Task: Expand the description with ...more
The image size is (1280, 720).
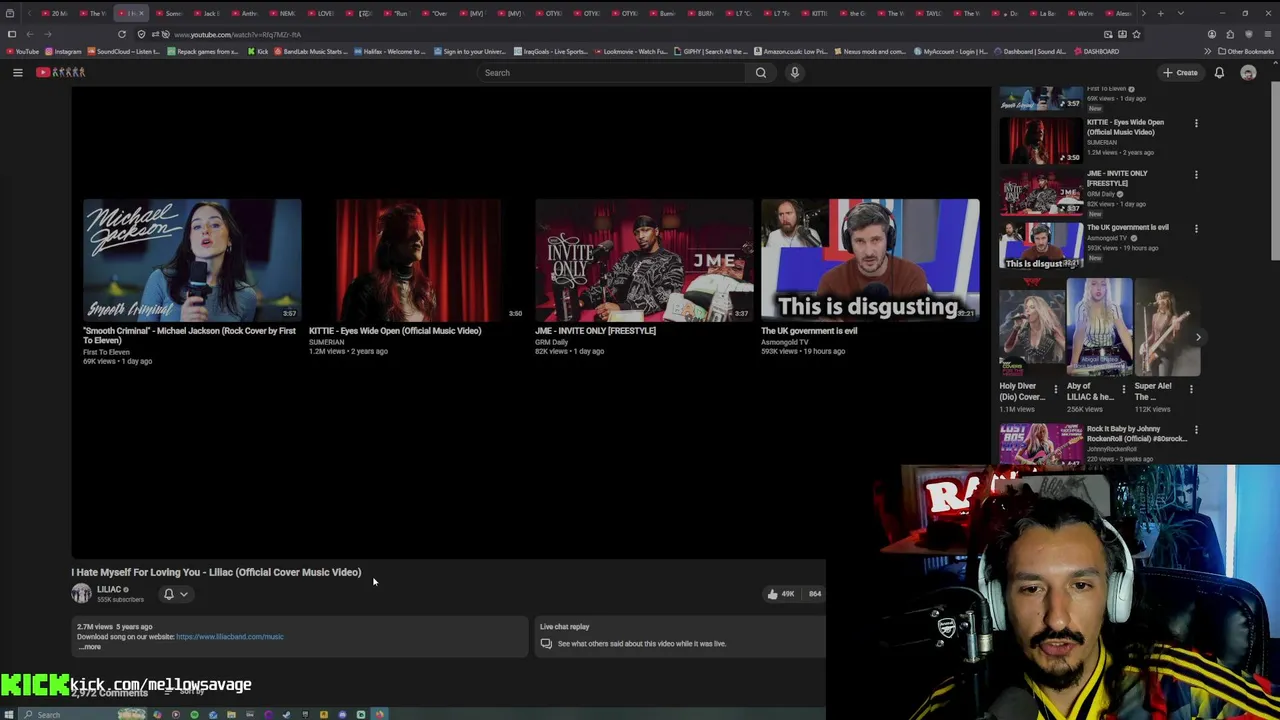Action: coord(90,647)
